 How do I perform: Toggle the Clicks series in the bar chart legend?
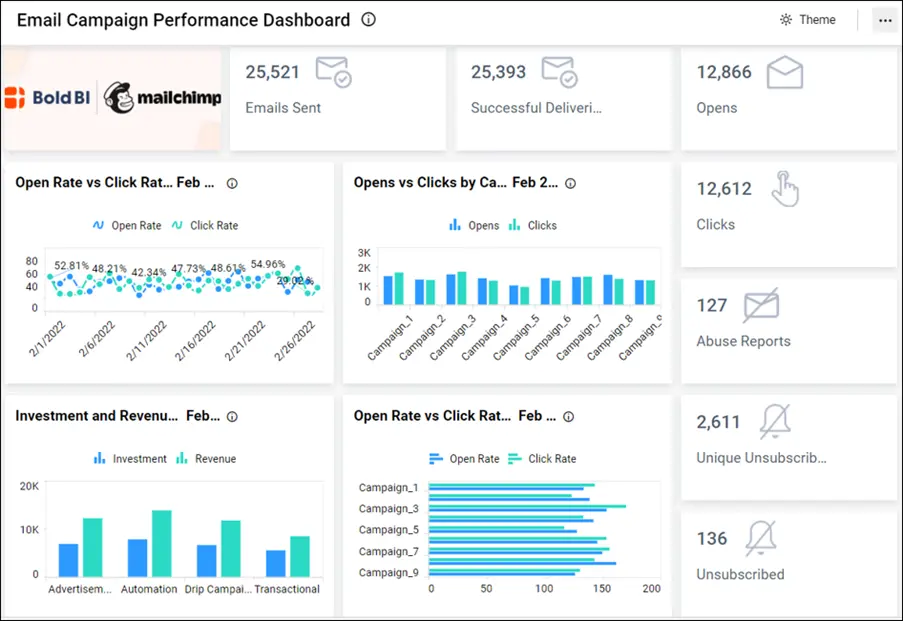click(533, 225)
